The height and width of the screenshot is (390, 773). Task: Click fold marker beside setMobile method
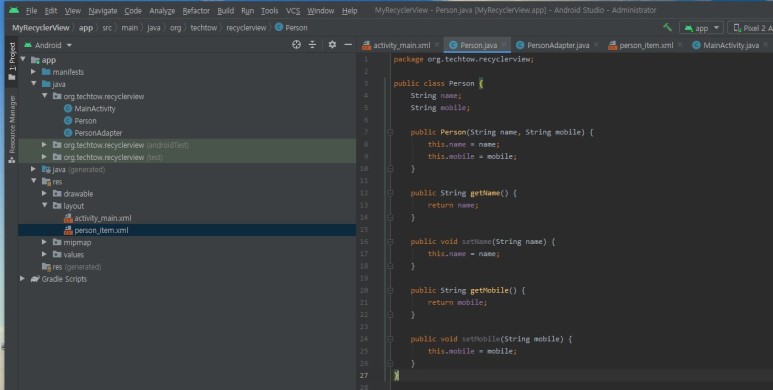390,339
